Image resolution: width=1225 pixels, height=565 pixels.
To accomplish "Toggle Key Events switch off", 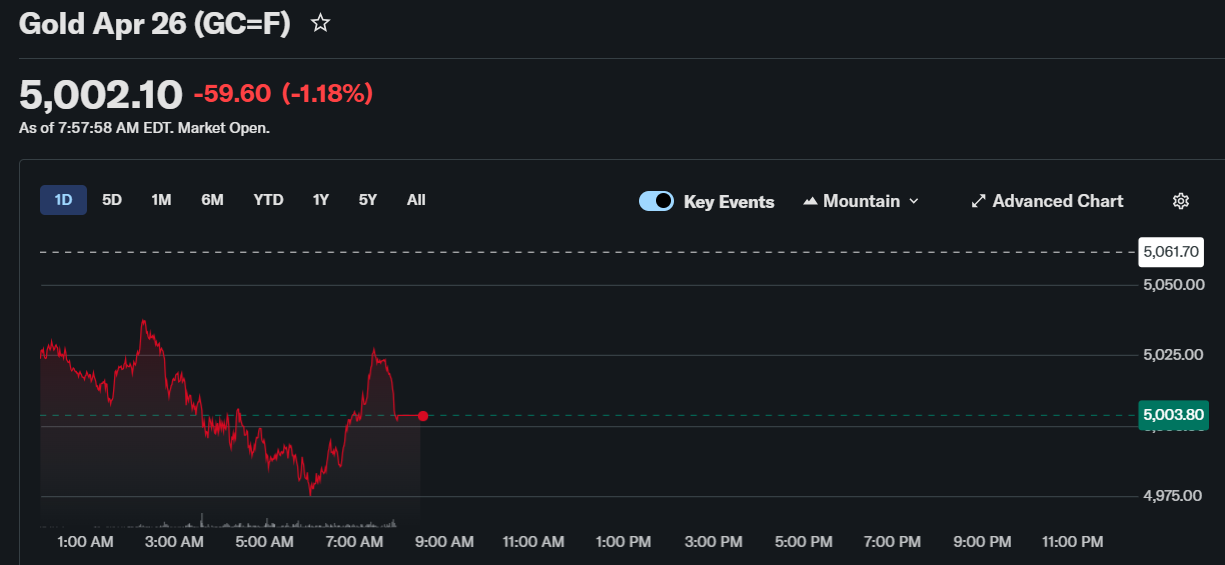I will pos(656,201).
